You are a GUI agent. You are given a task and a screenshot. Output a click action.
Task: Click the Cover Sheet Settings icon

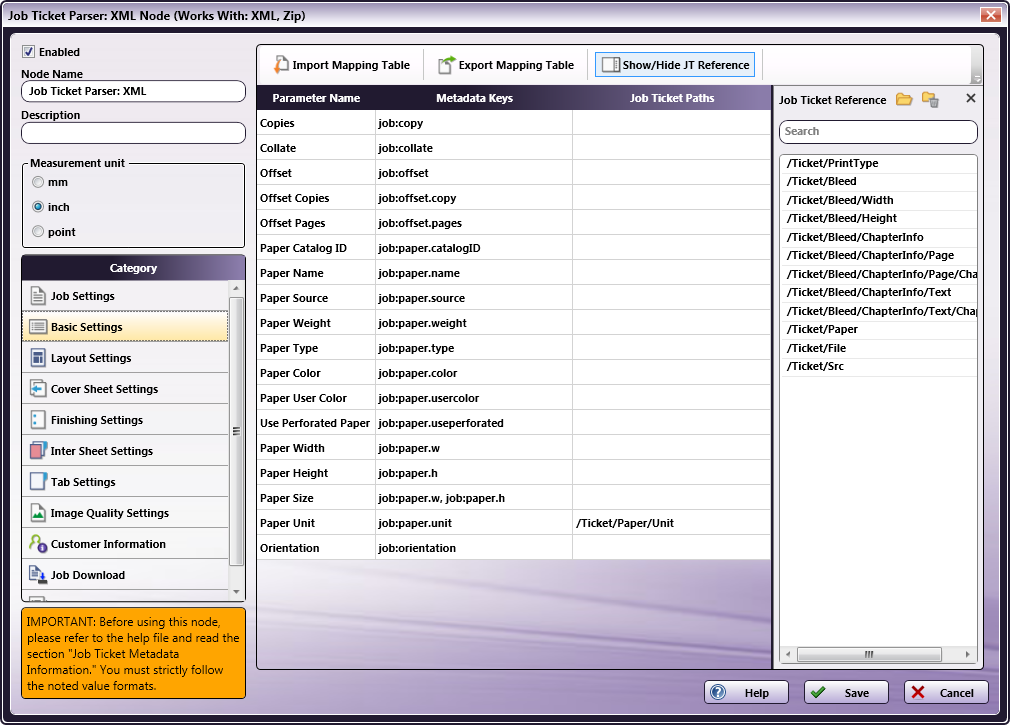coord(38,389)
